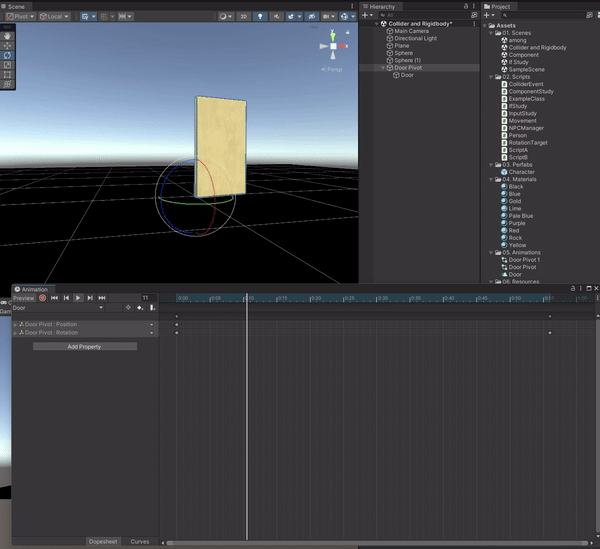Expand Door Pivot : Rotation property
Screen dimensions: 600x549
(15, 333)
